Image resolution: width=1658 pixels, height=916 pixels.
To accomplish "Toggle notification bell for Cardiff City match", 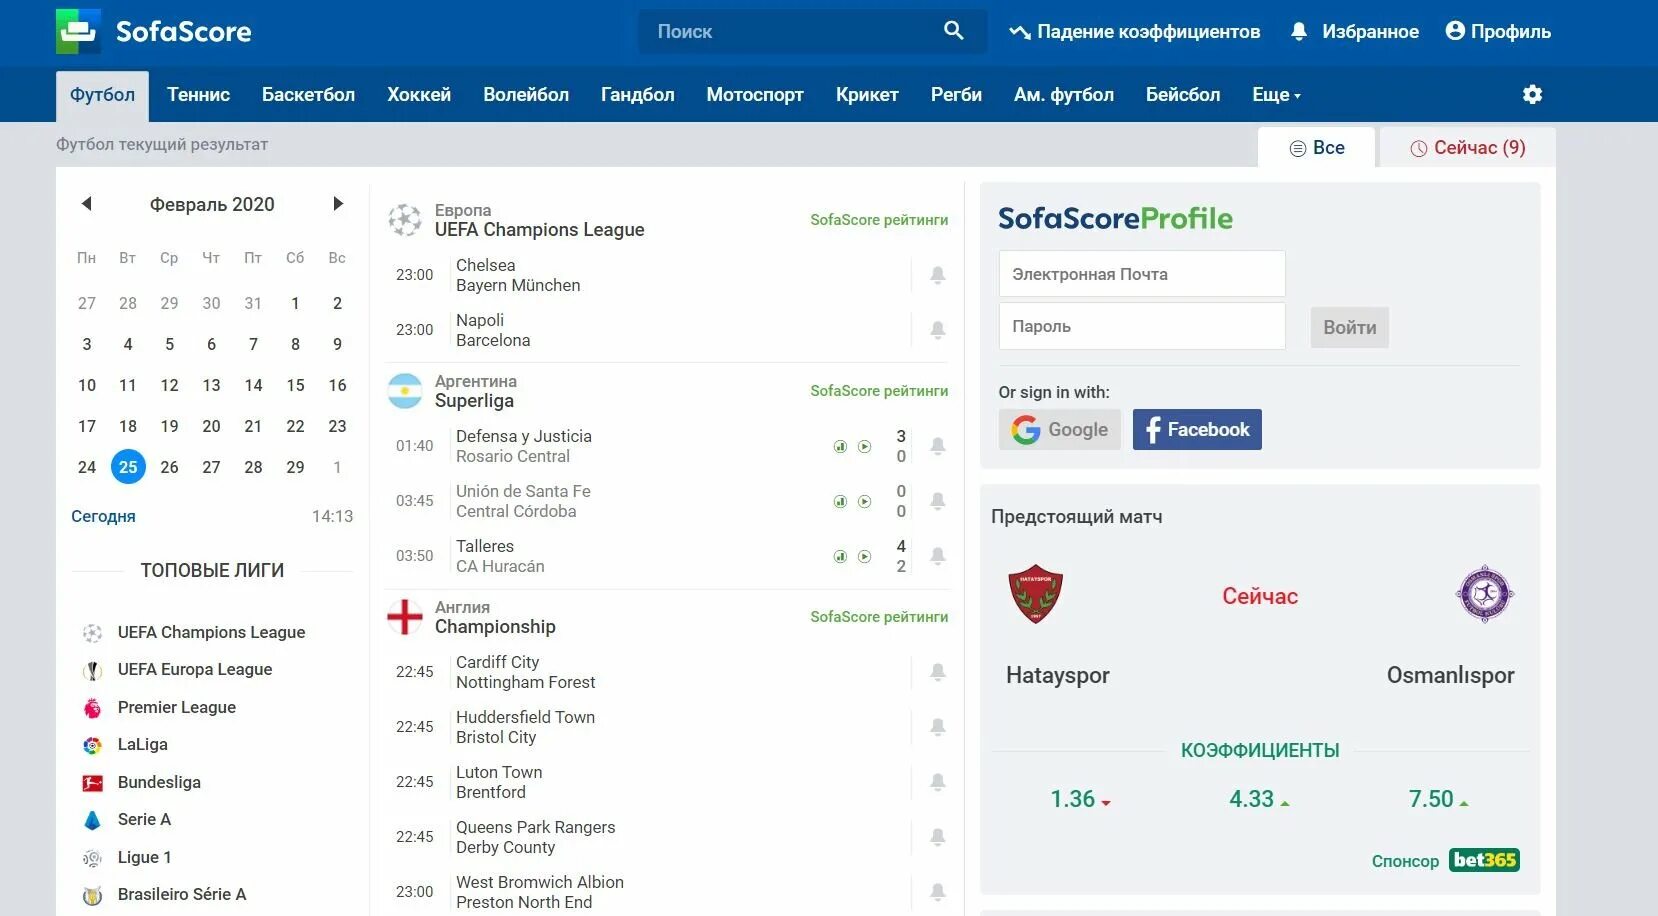I will (938, 672).
